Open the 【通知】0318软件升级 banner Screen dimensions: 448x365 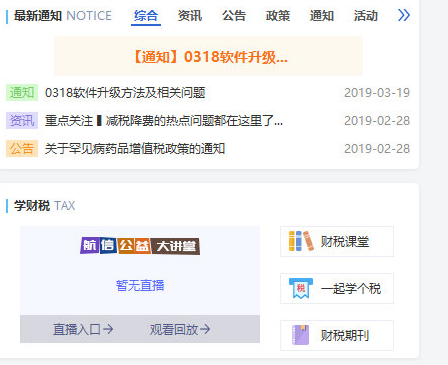click(209, 56)
